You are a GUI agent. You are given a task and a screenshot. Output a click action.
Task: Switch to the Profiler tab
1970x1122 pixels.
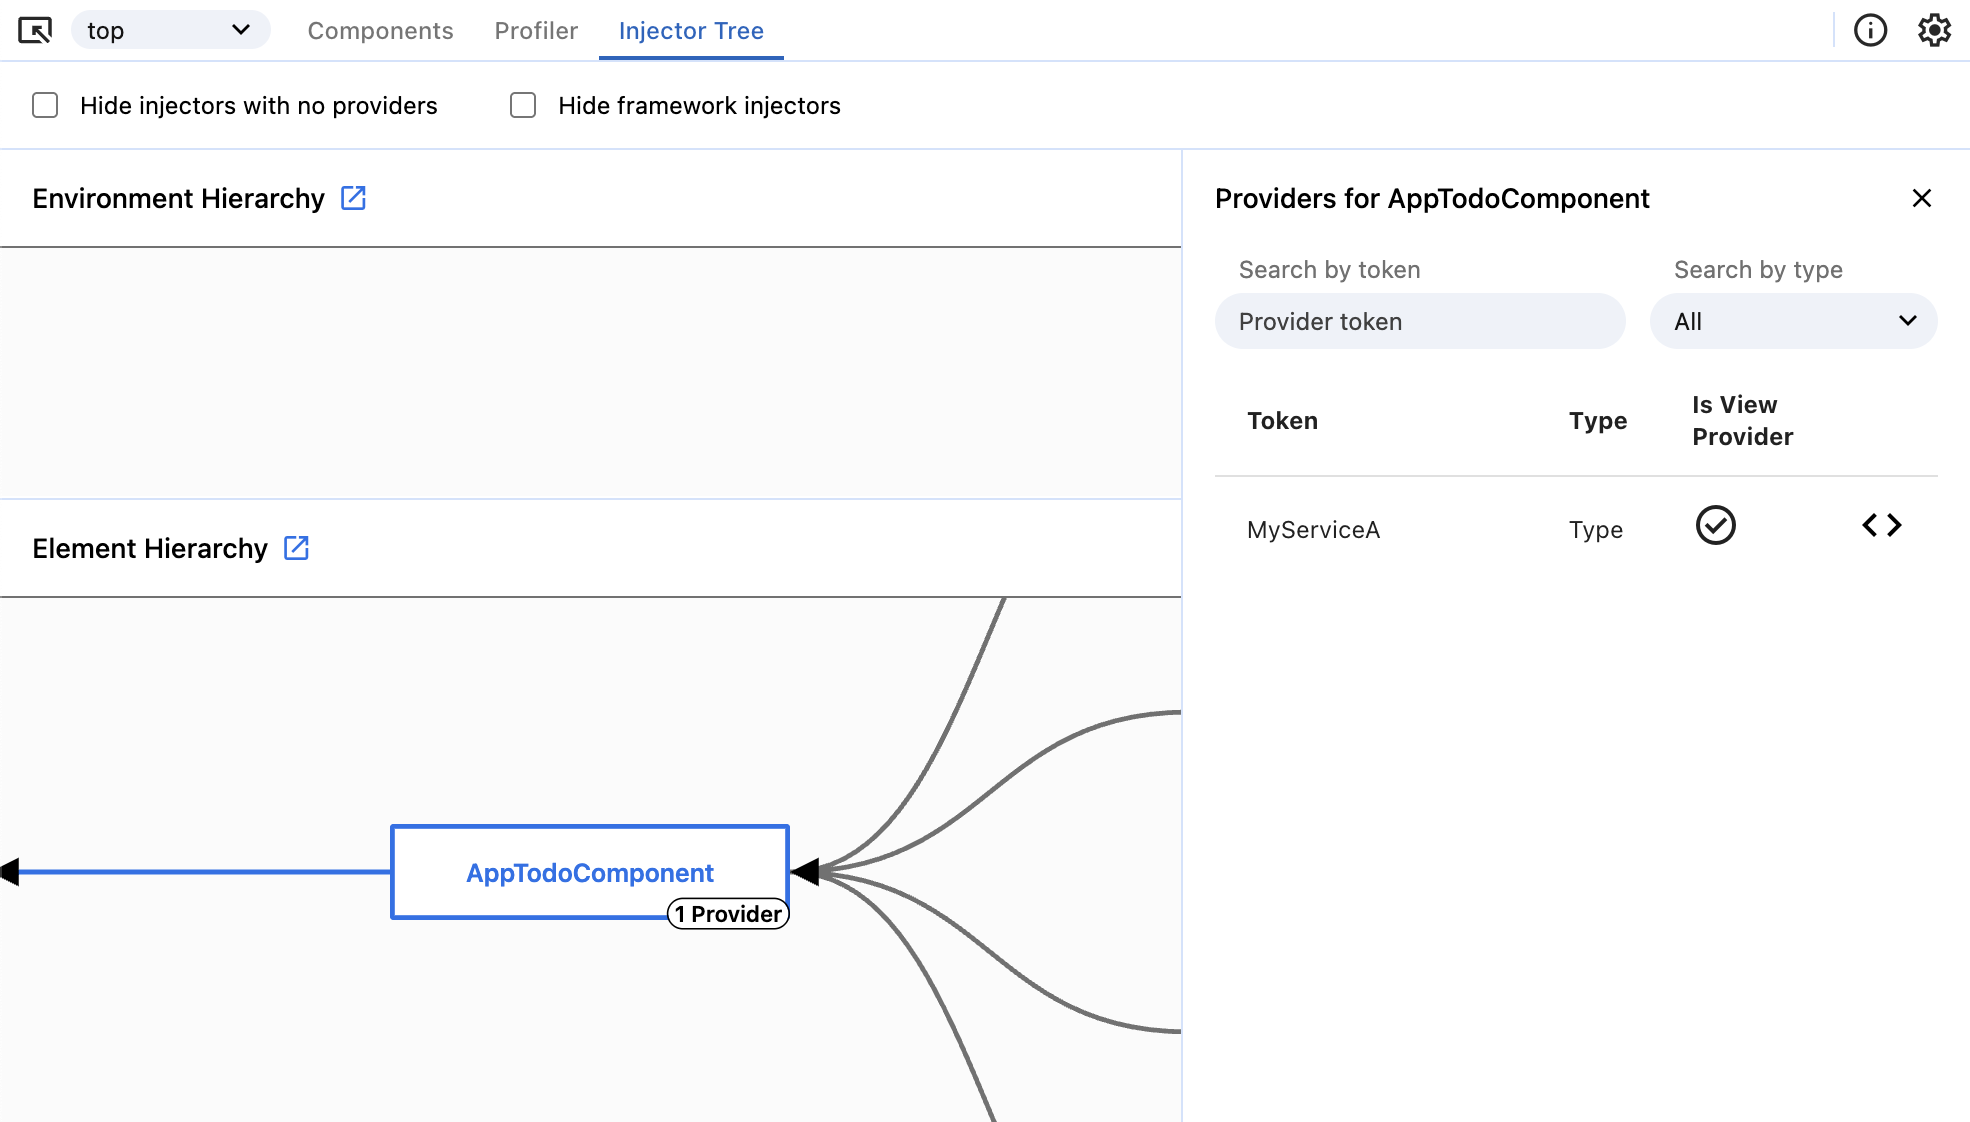tap(536, 31)
